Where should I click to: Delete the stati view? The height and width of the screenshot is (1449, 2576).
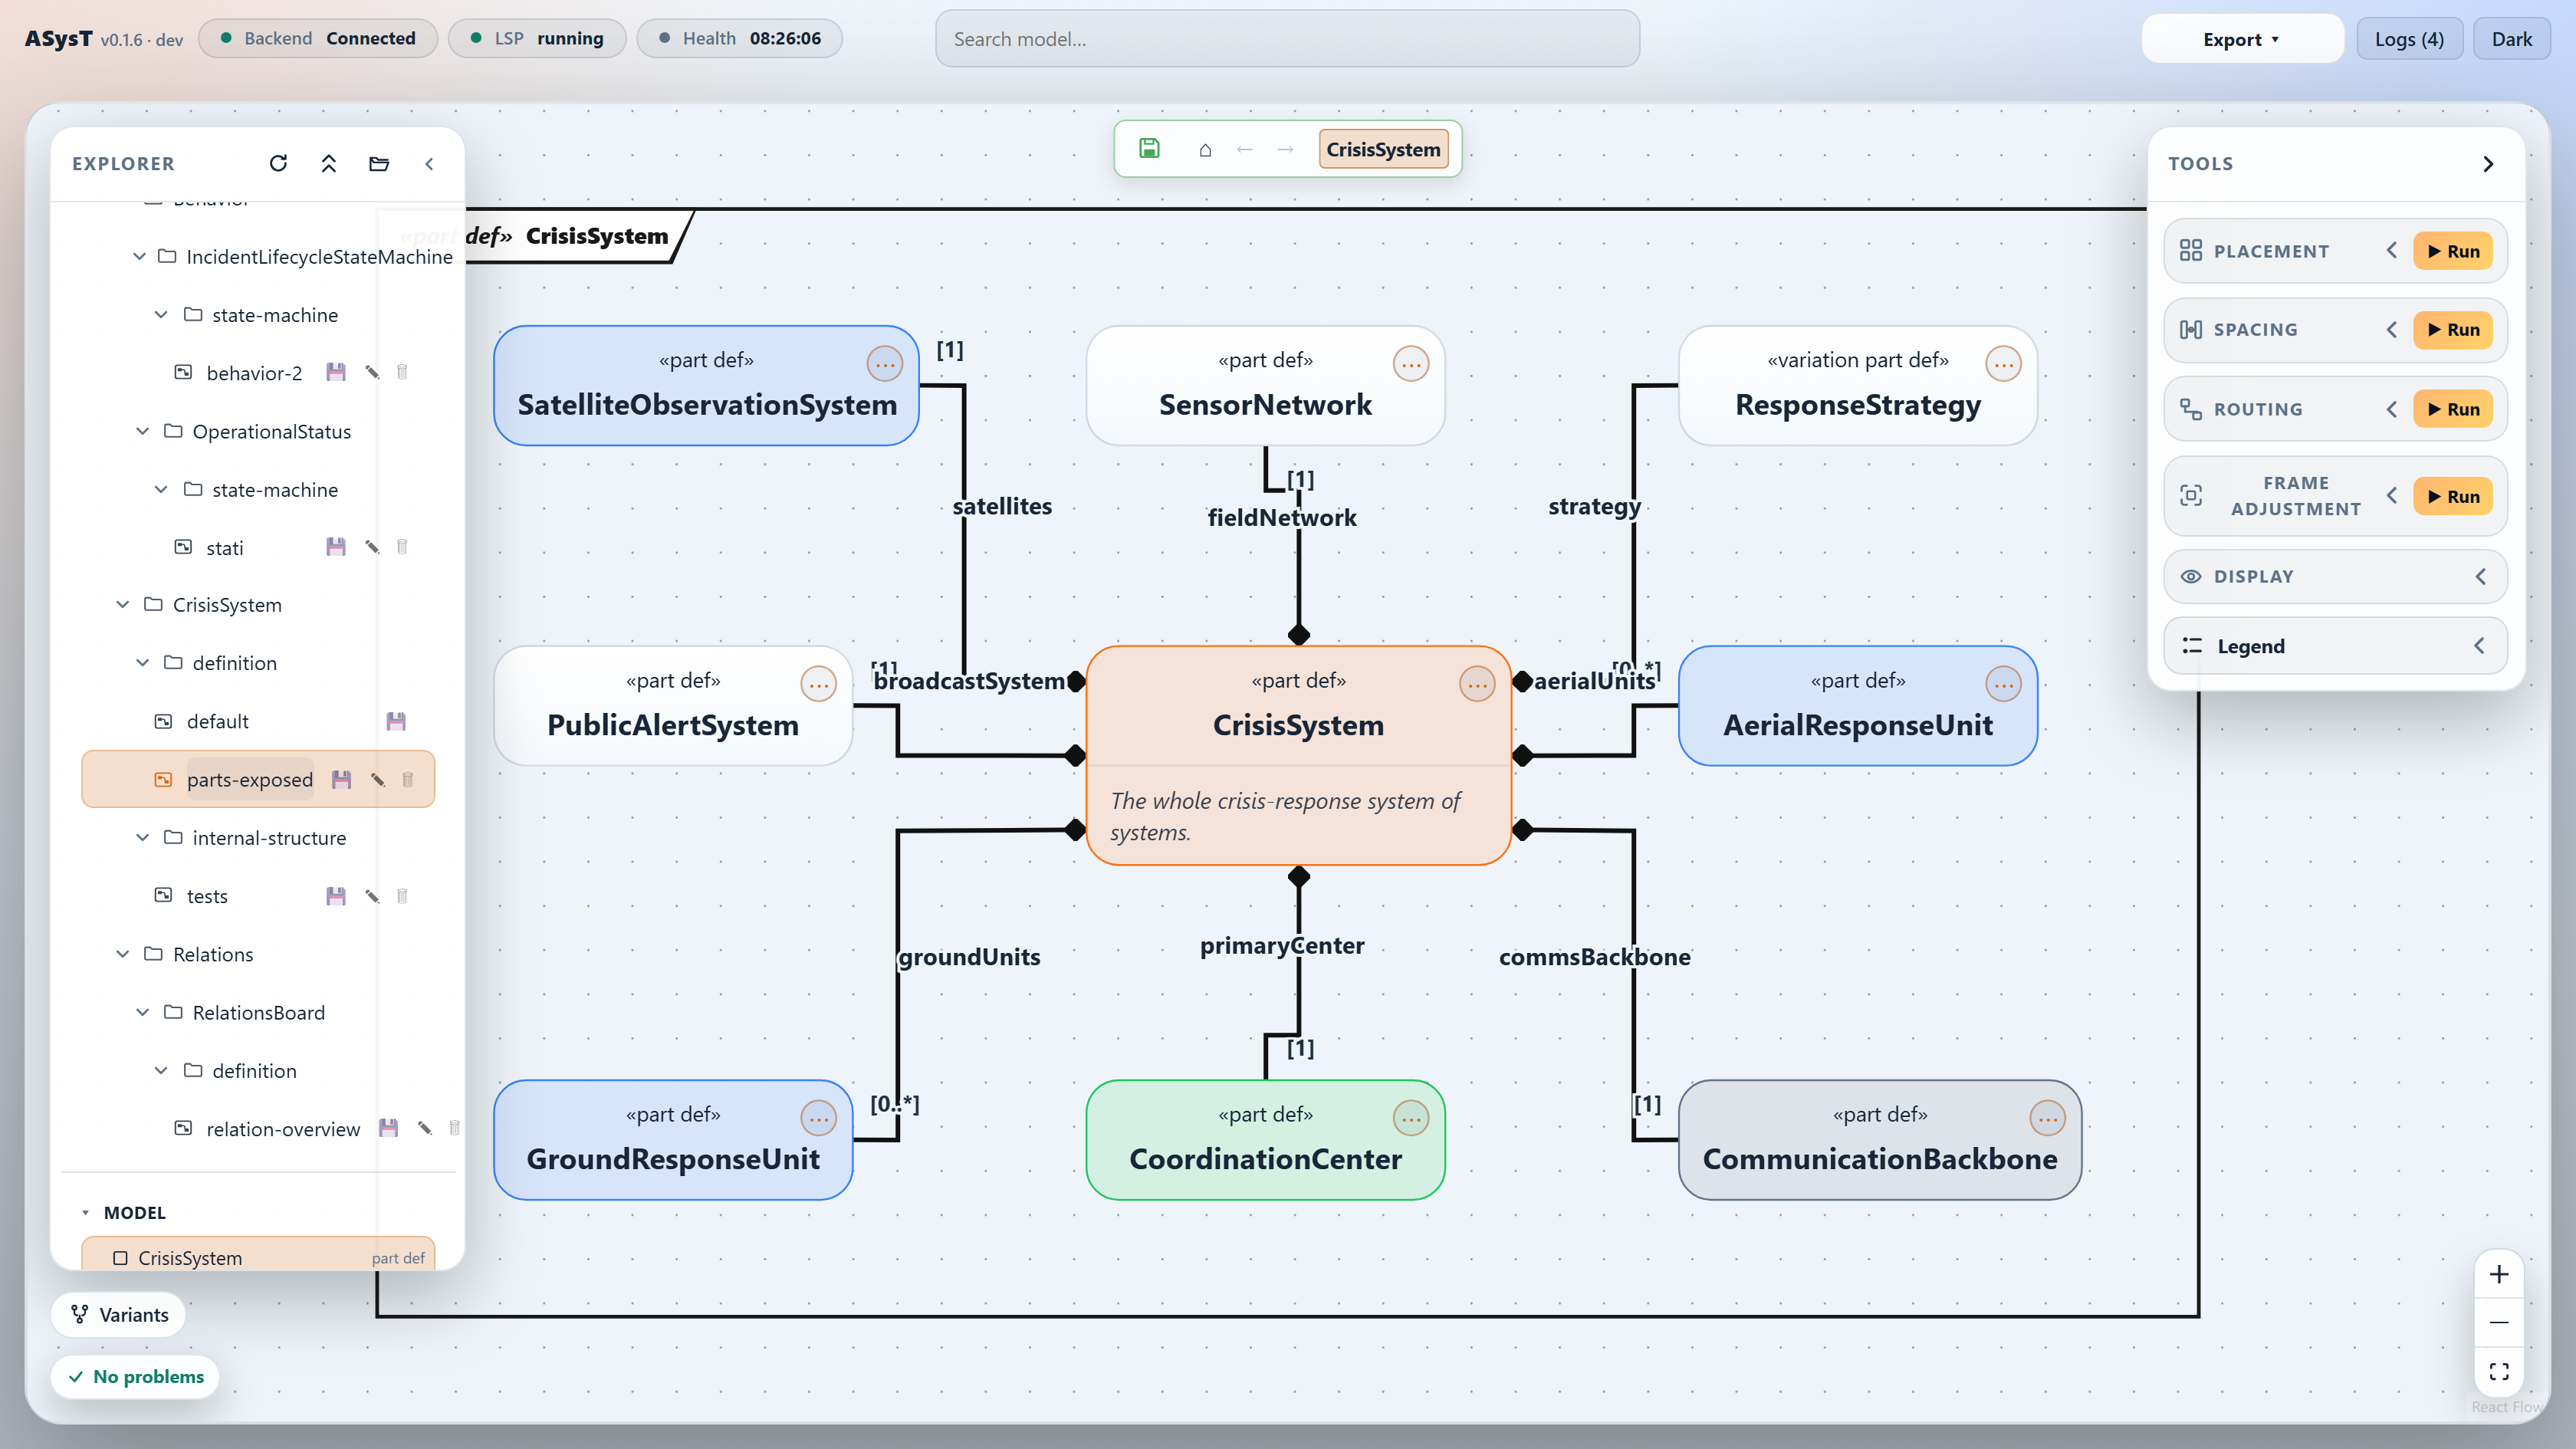coord(402,547)
